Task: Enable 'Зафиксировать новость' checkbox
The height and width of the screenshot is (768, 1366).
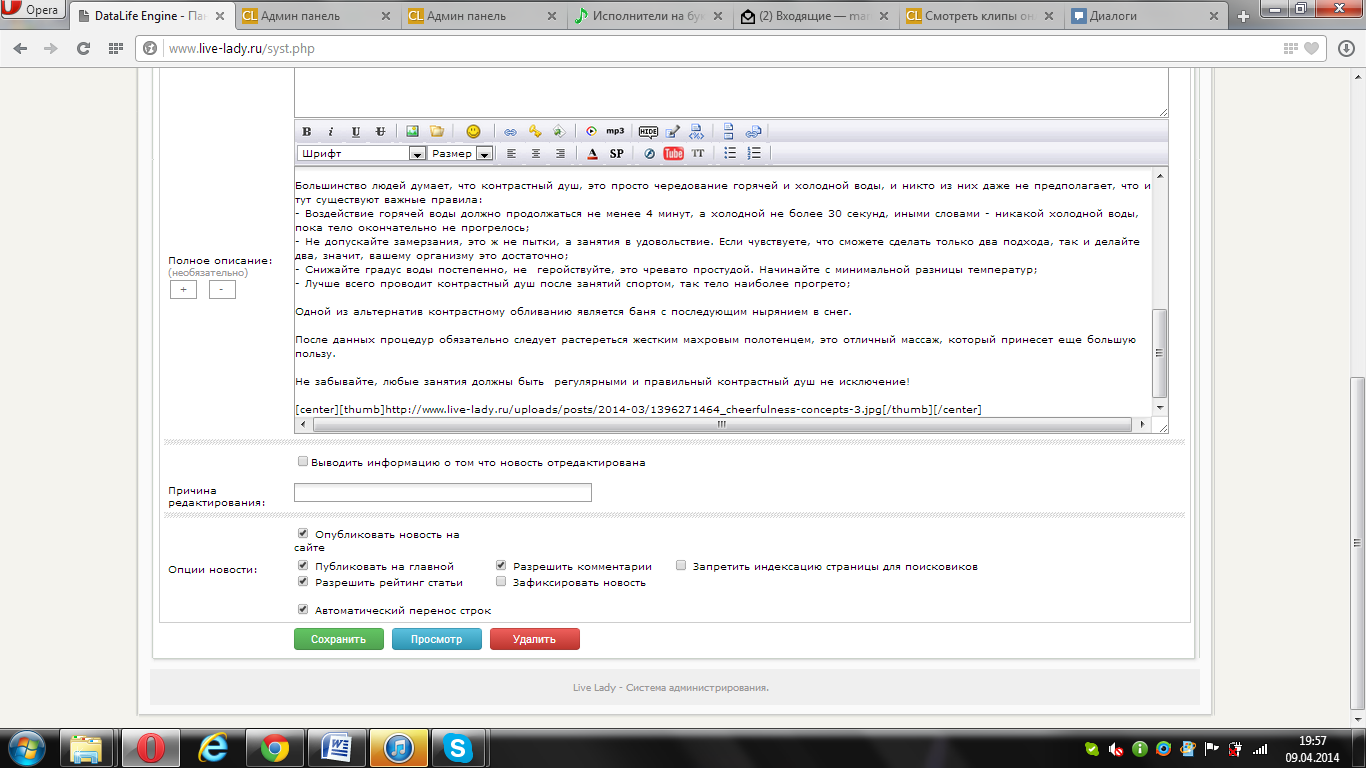Action: pos(501,581)
